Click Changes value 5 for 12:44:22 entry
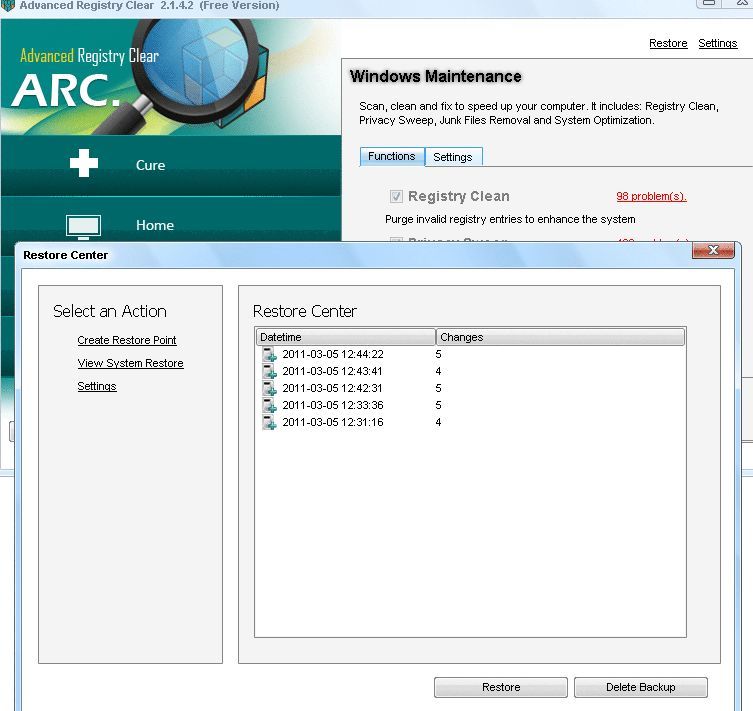 pyautogui.click(x=438, y=354)
